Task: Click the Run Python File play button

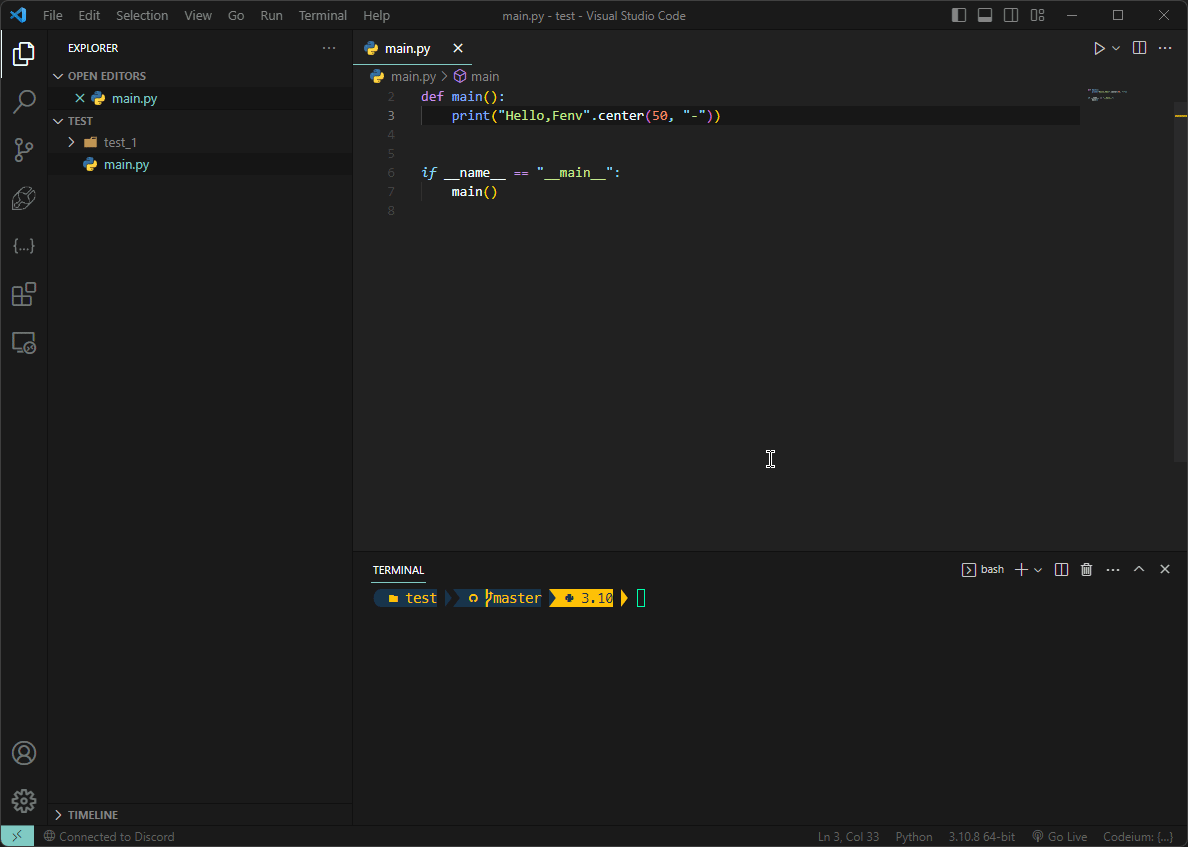Action: point(1099,48)
